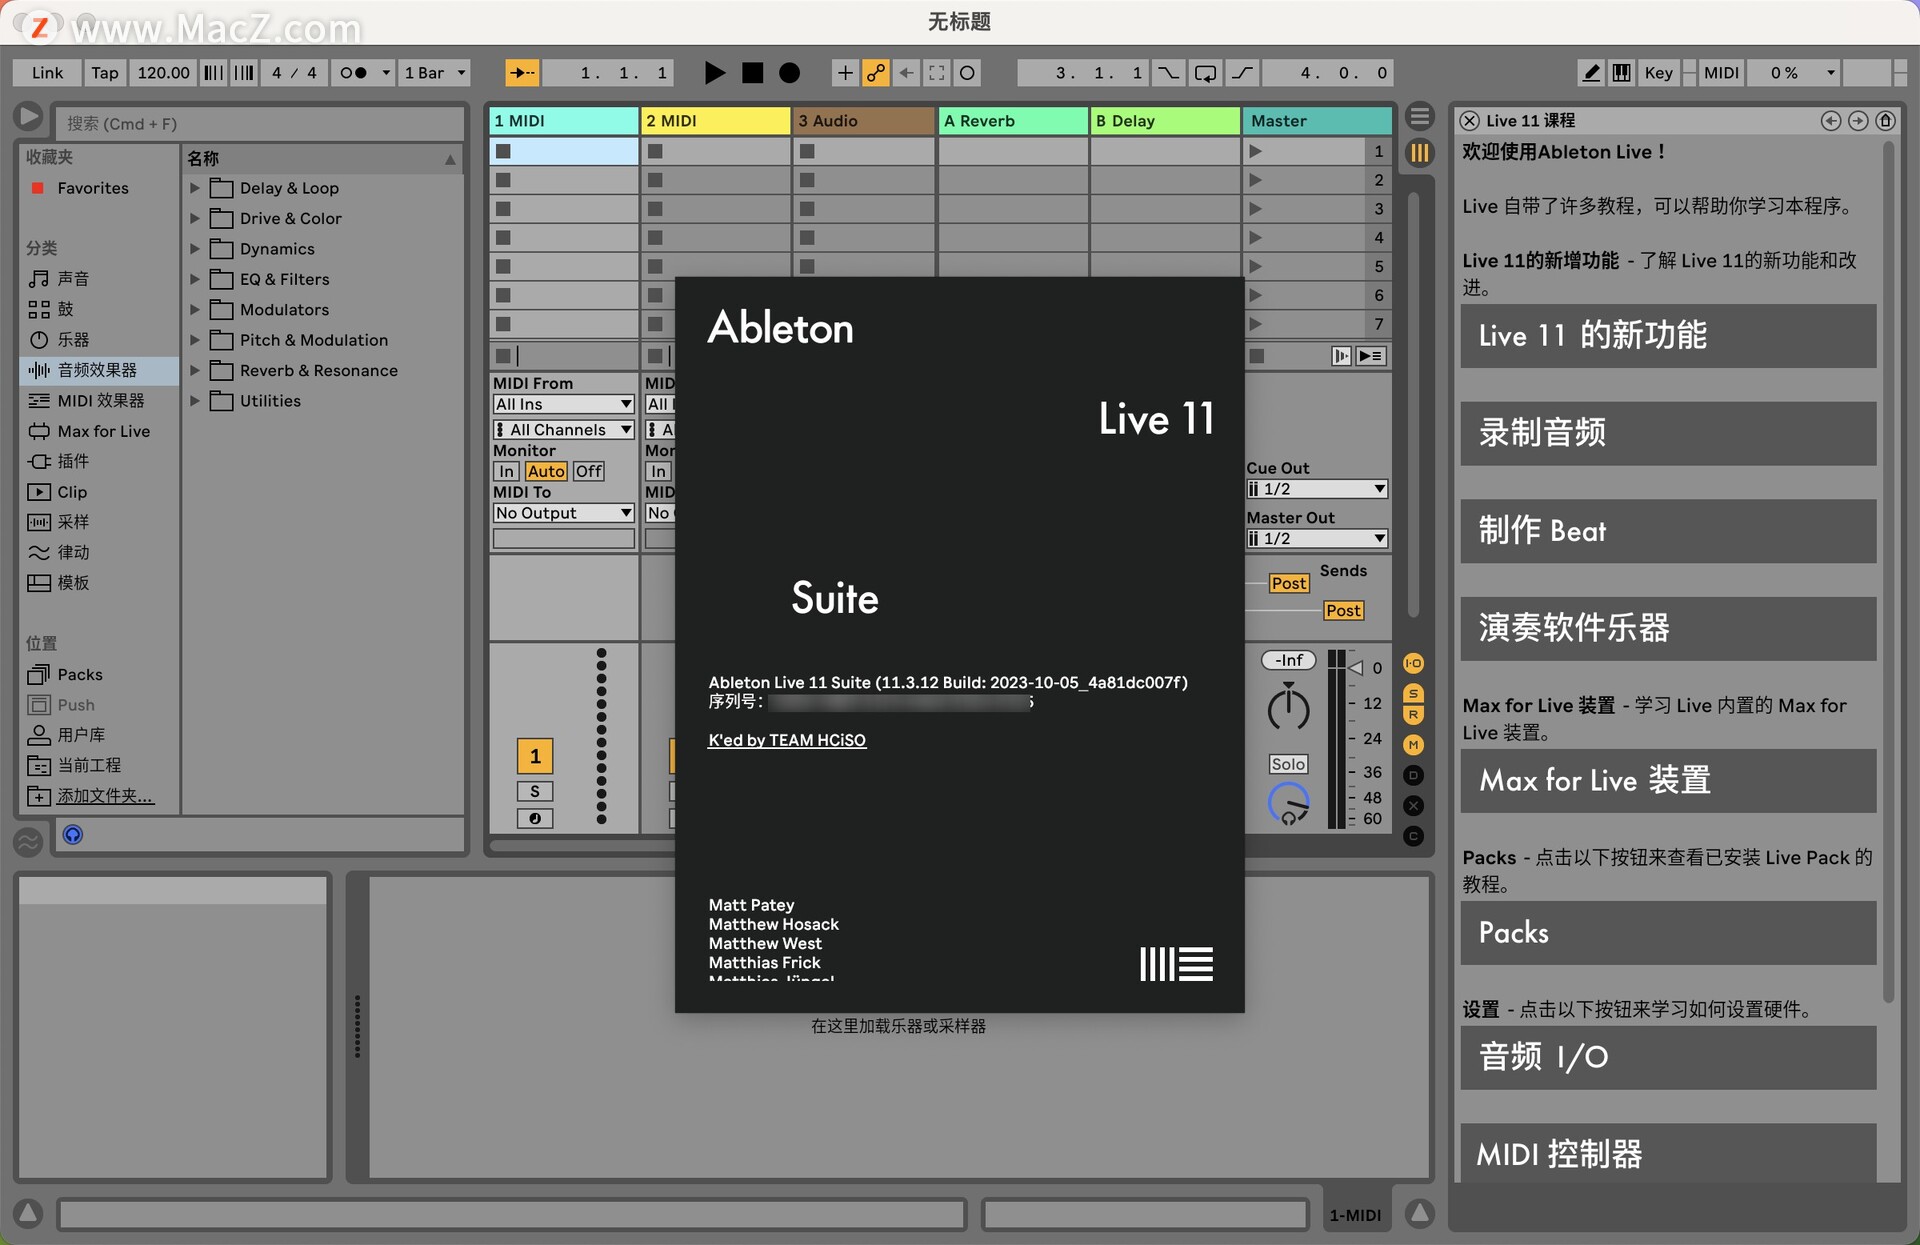The height and width of the screenshot is (1245, 1920).
Task: Click the Session Record circle button
Action: [x=967, y=73]
